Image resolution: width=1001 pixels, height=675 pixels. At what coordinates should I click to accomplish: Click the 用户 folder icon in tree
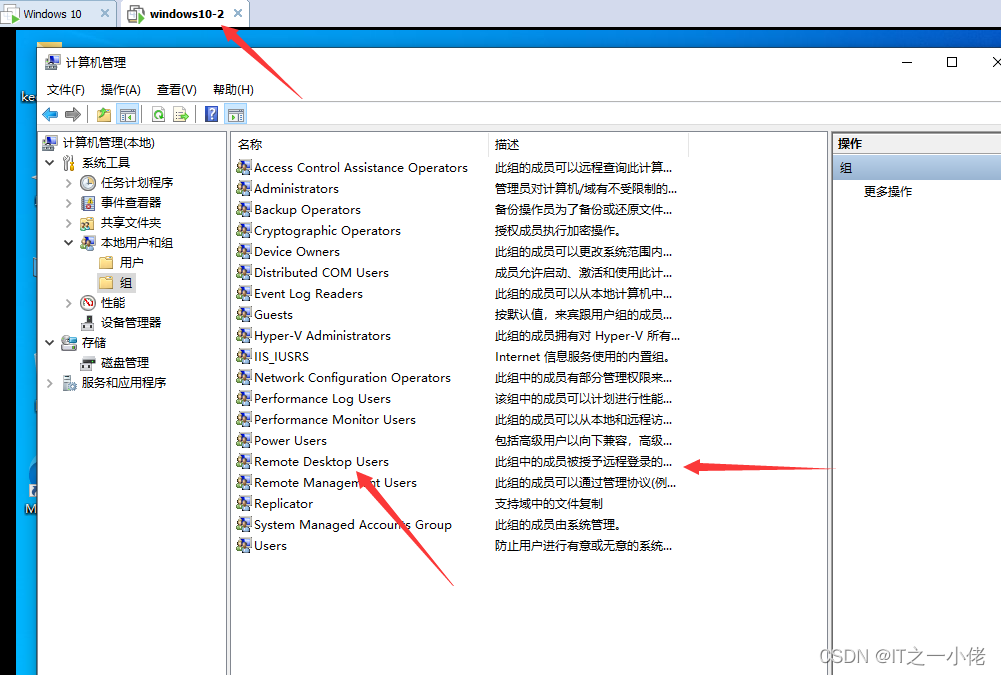click(x=107, y=262)
